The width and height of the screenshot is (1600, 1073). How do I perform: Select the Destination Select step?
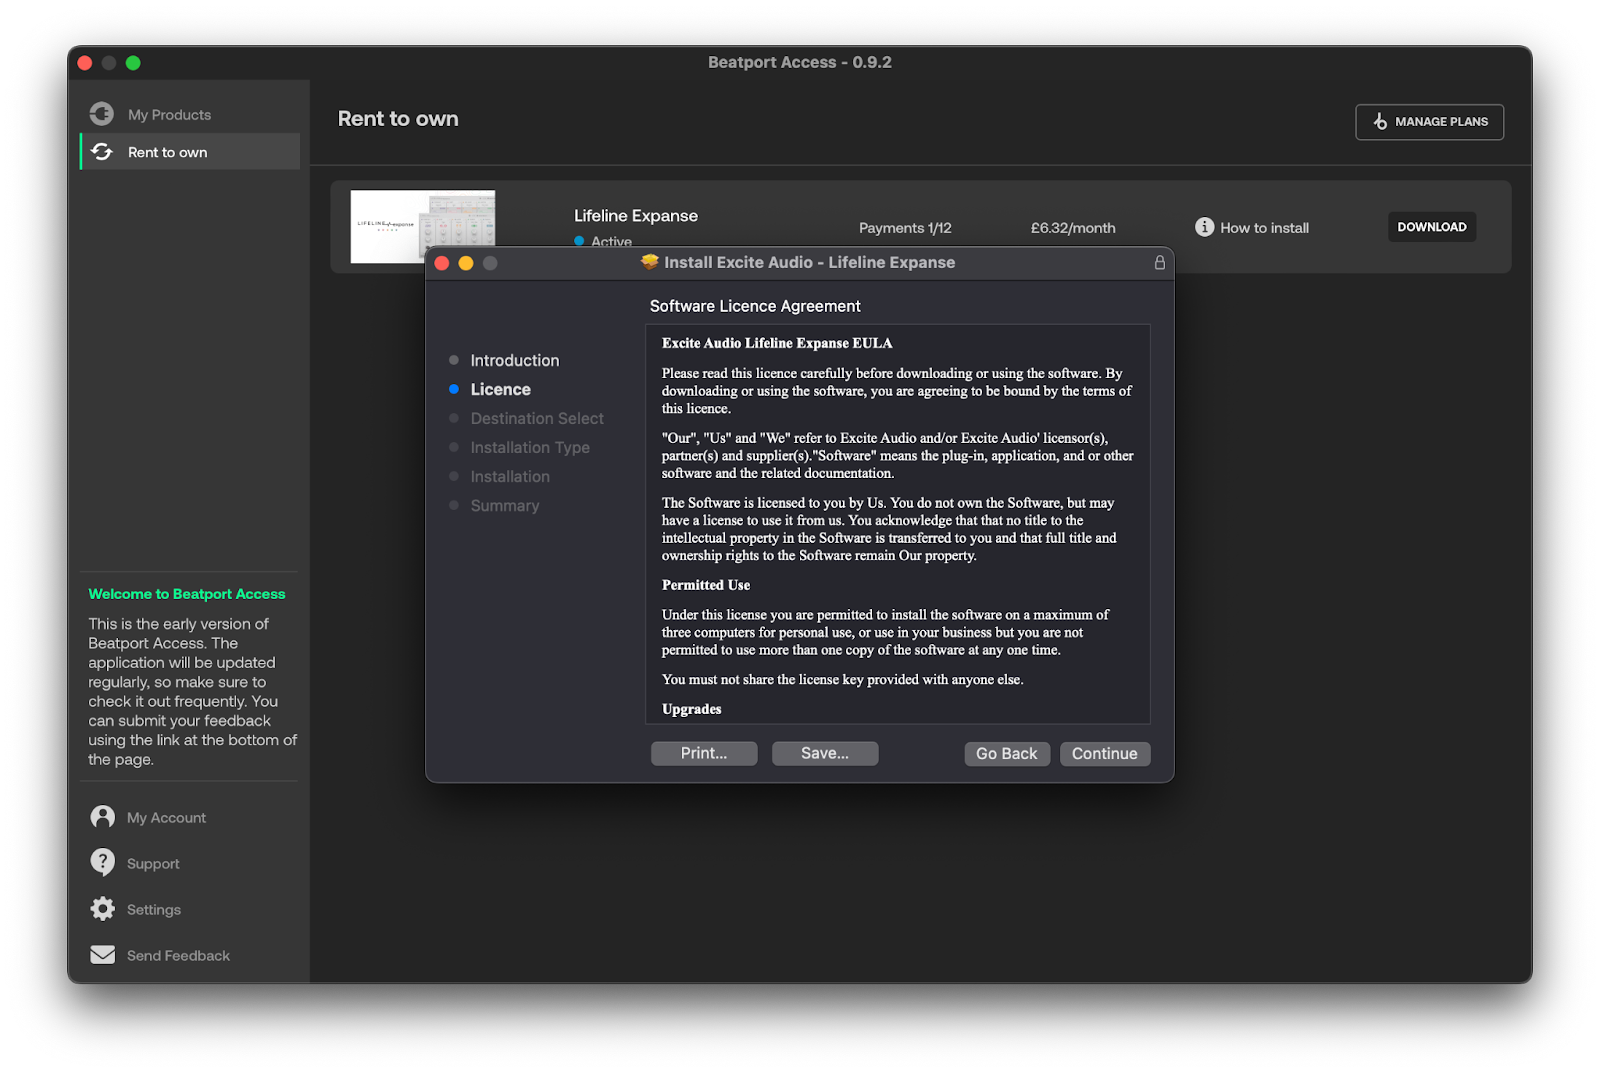(x=537, y=418)
